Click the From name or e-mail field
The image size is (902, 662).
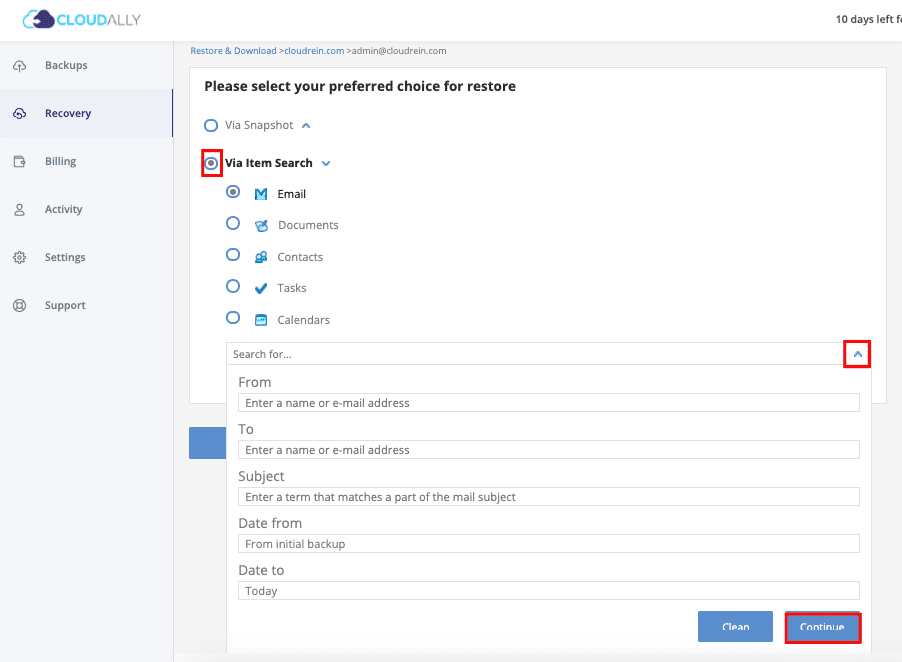549,403
